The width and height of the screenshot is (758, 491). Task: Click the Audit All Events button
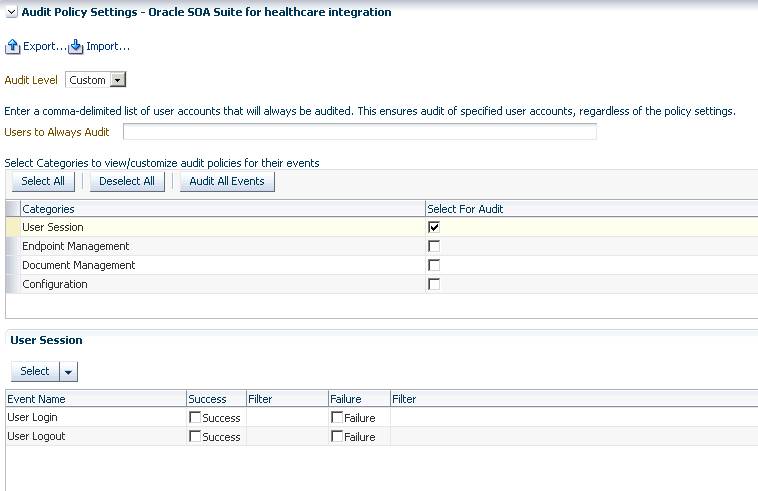pos(227,181)
